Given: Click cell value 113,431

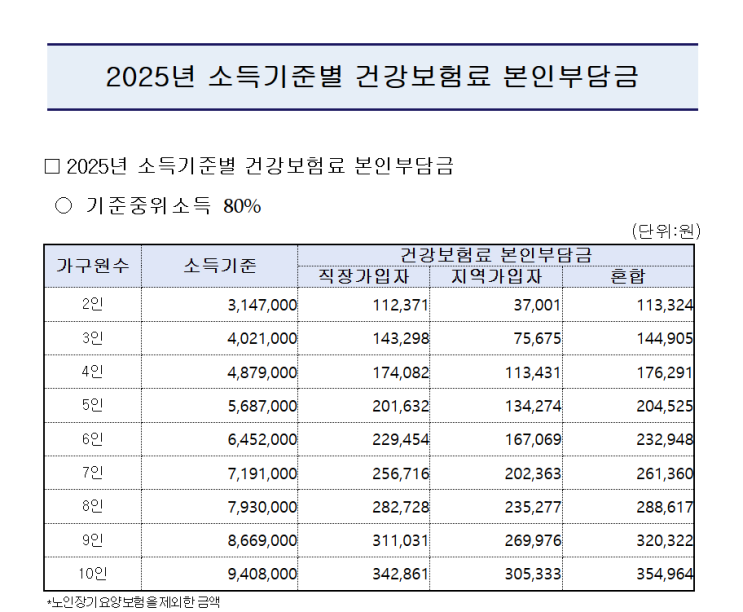Looking at the screenshot, I should pyautogui.click(x=533, y=372).
